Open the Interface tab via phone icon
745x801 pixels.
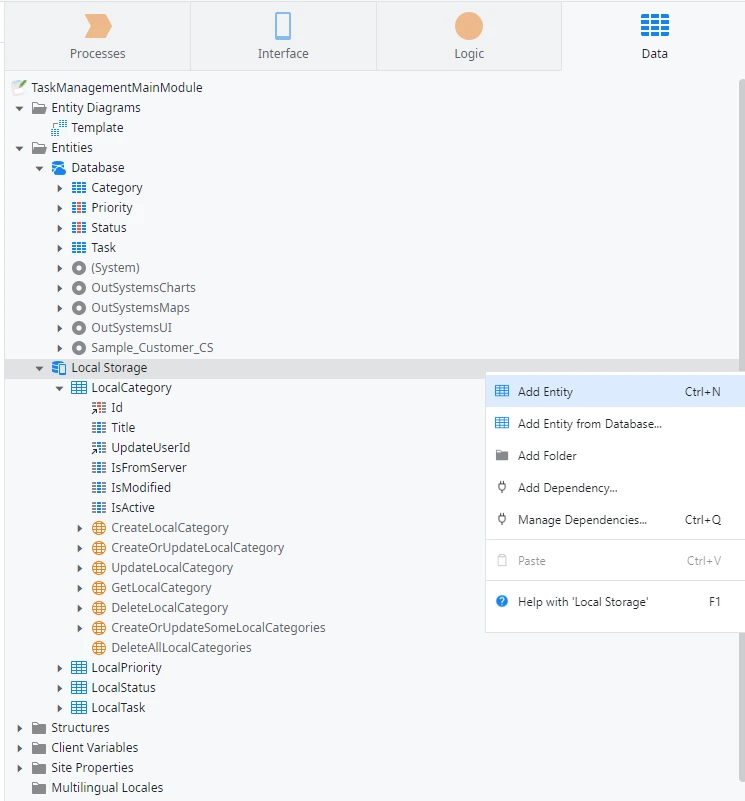pyautogui.click(x=283, y=27)
